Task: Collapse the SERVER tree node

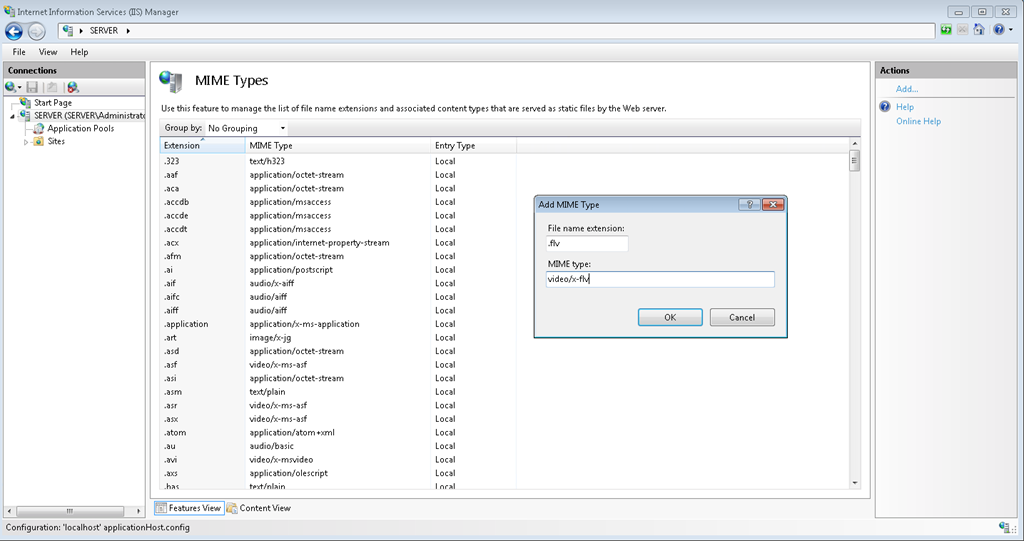Action: point(12,116)
